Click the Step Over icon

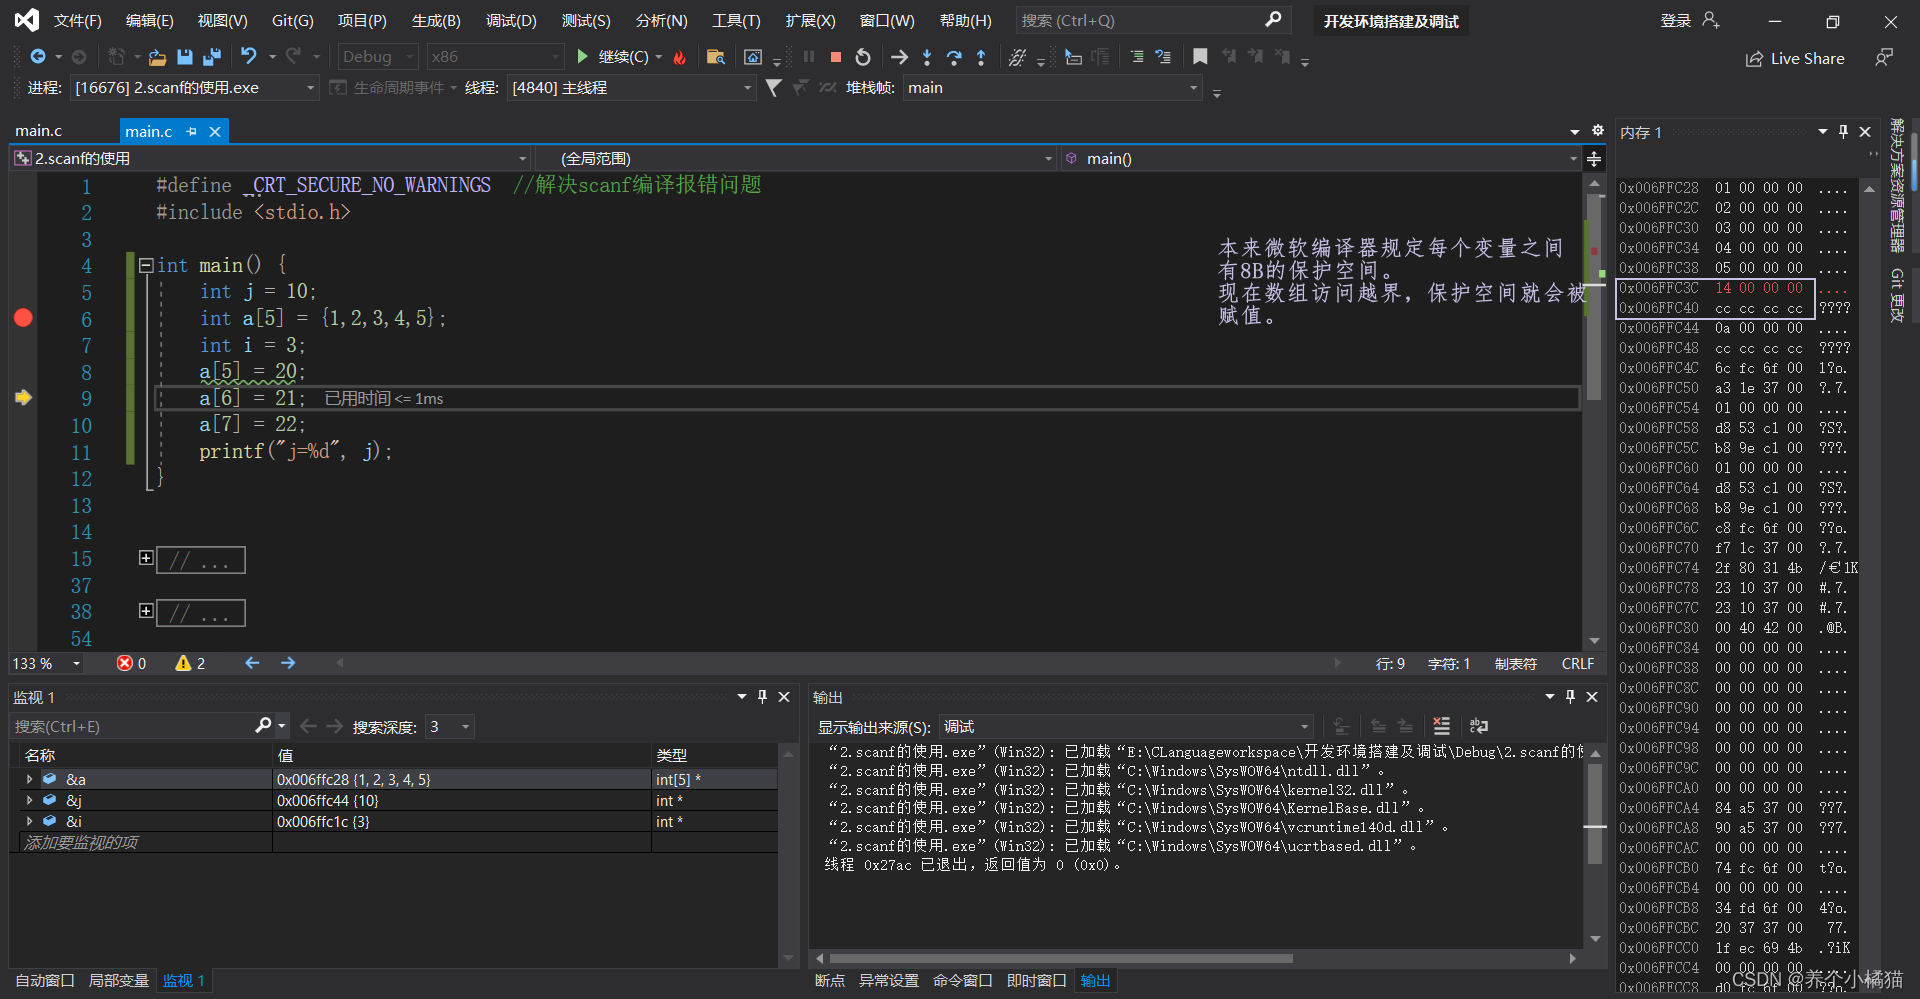click(x=954, y=57)
